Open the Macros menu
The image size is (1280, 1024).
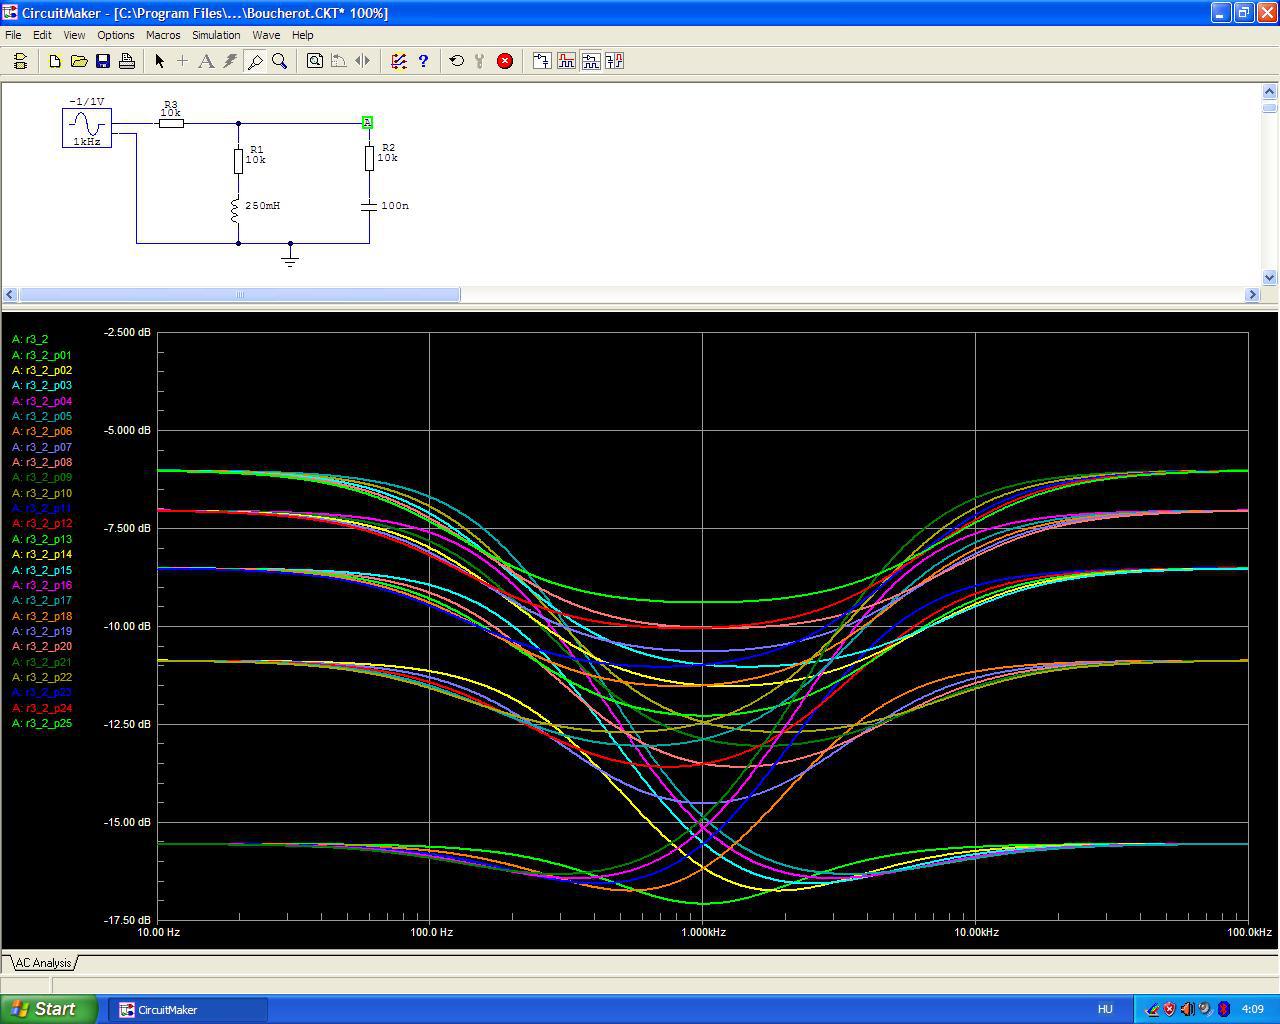pyautogui.click(x=163, y=35)
